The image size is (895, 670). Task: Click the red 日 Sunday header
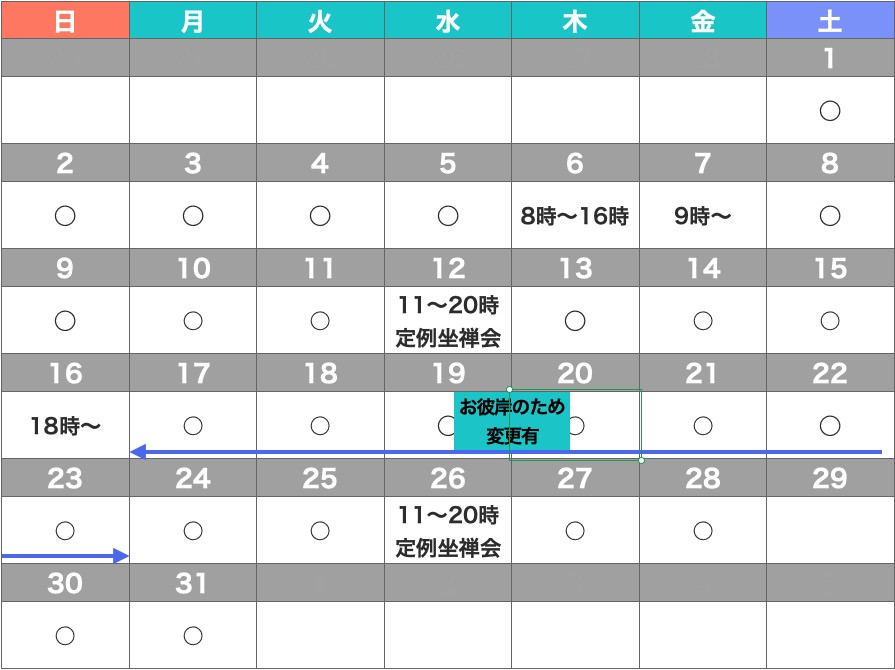[65, 20]
